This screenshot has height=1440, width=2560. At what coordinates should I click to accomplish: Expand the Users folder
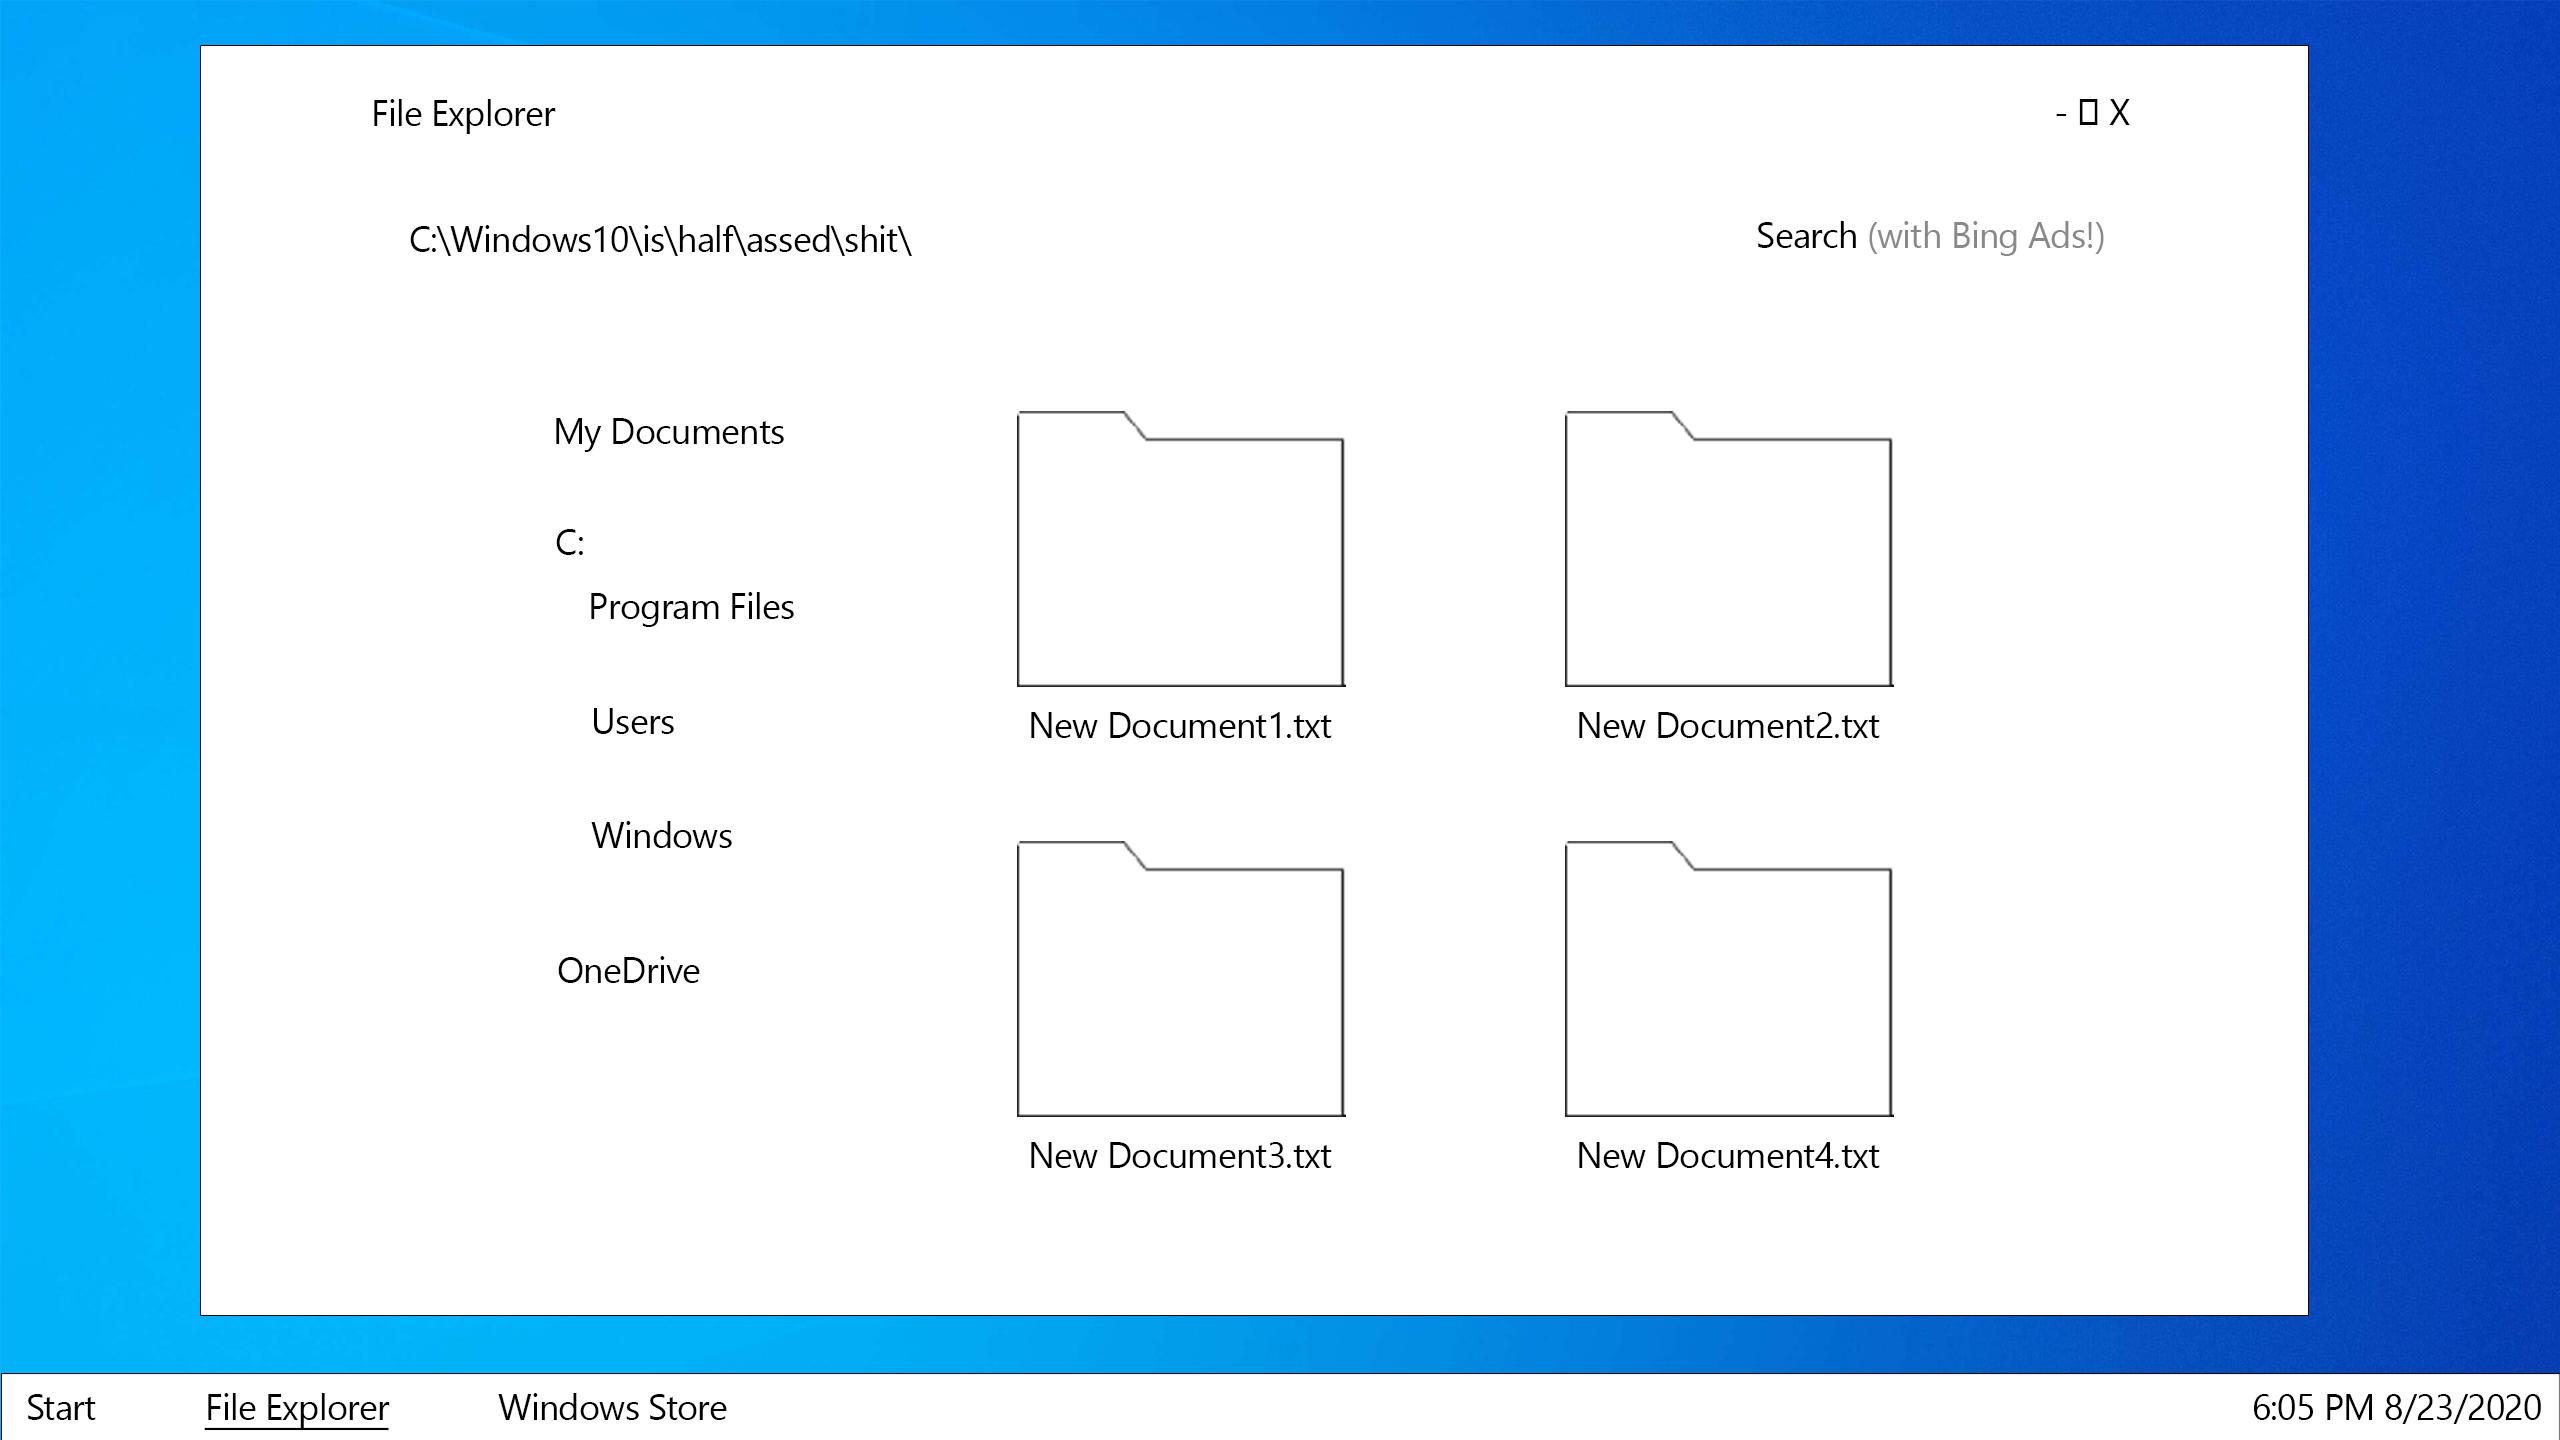click(x=633, y=721)
